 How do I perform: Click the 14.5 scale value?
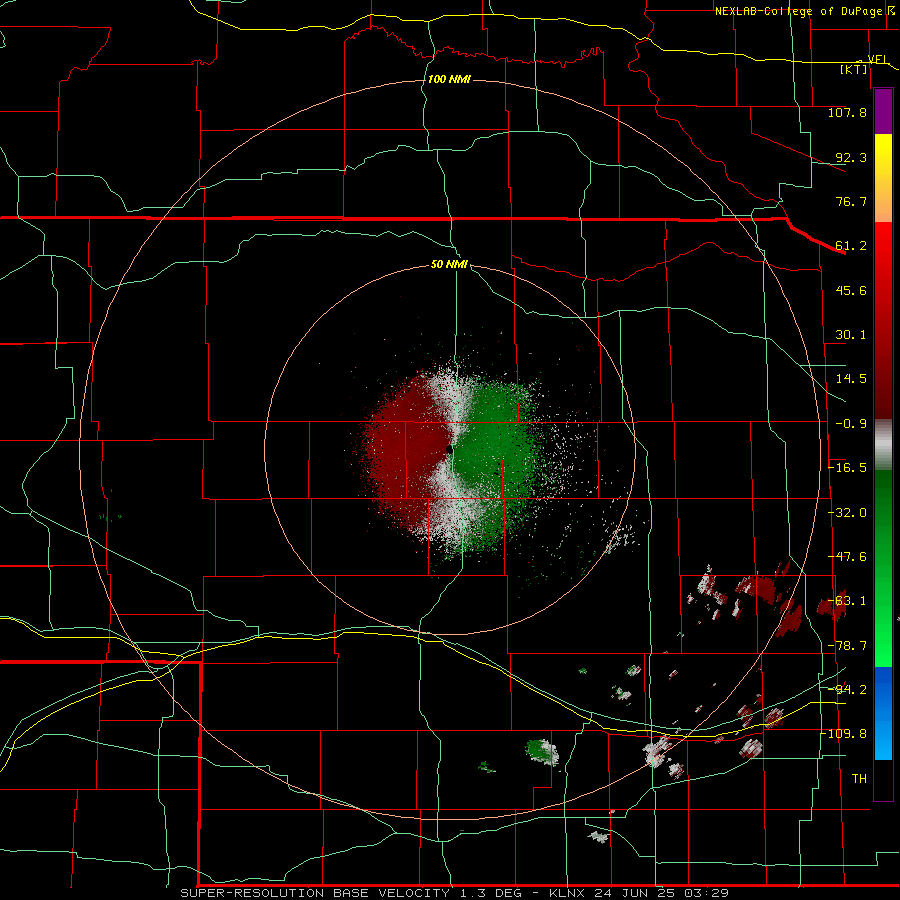(x=851, y=379)
